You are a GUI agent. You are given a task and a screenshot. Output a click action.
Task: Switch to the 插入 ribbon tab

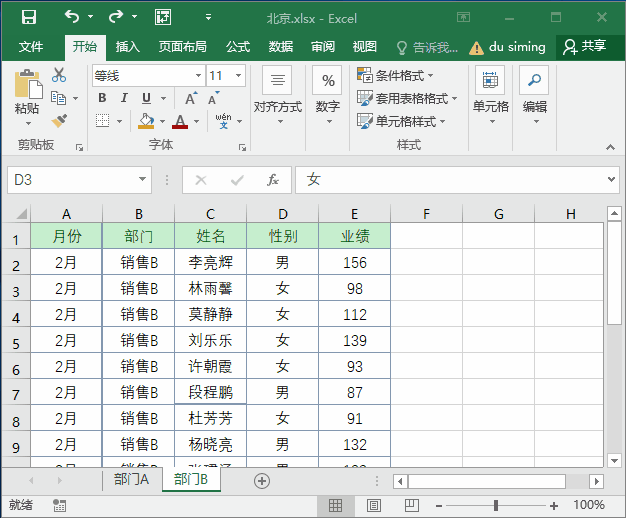click(127, 47)
